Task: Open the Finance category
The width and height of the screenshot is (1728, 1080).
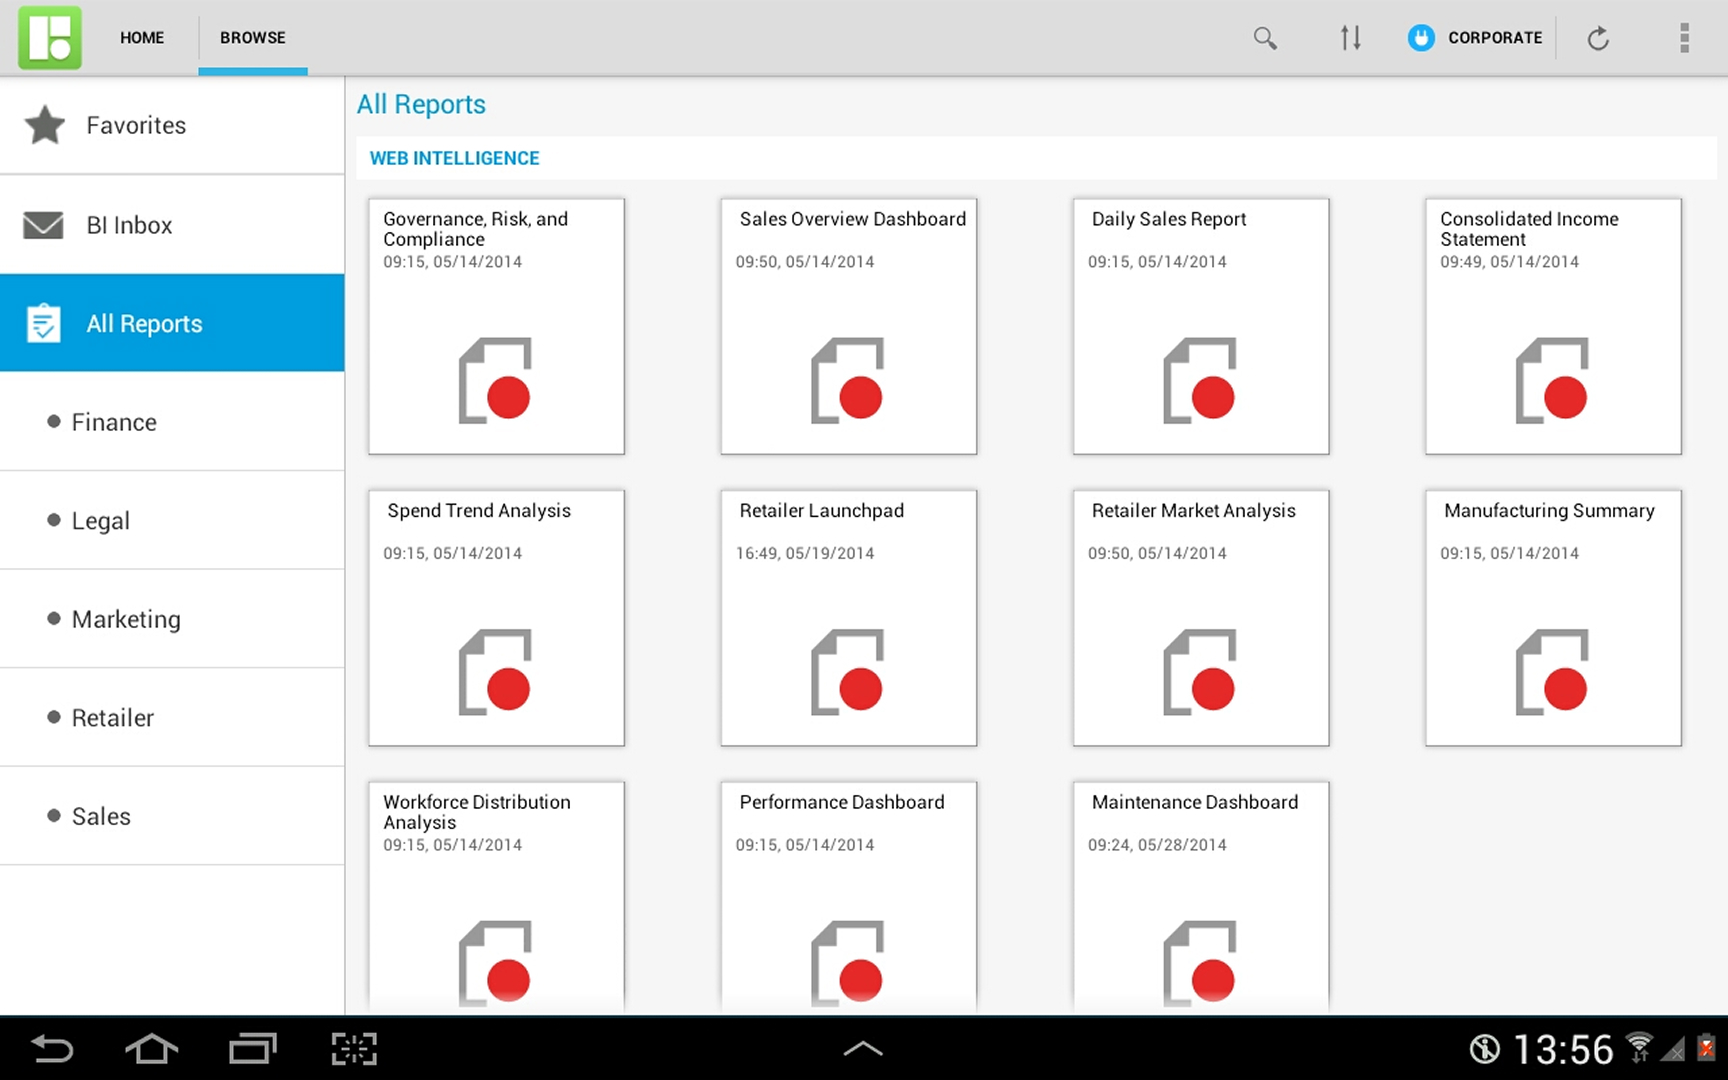Action: (172, 422)
